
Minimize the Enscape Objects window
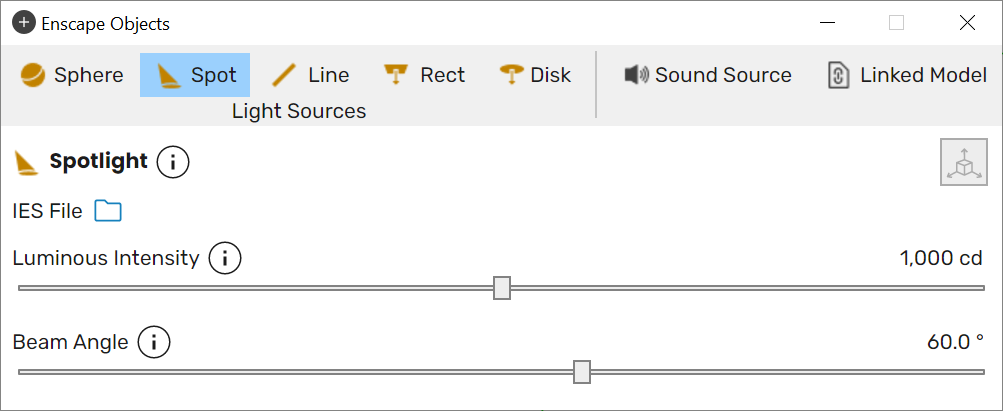click(828, 23)
